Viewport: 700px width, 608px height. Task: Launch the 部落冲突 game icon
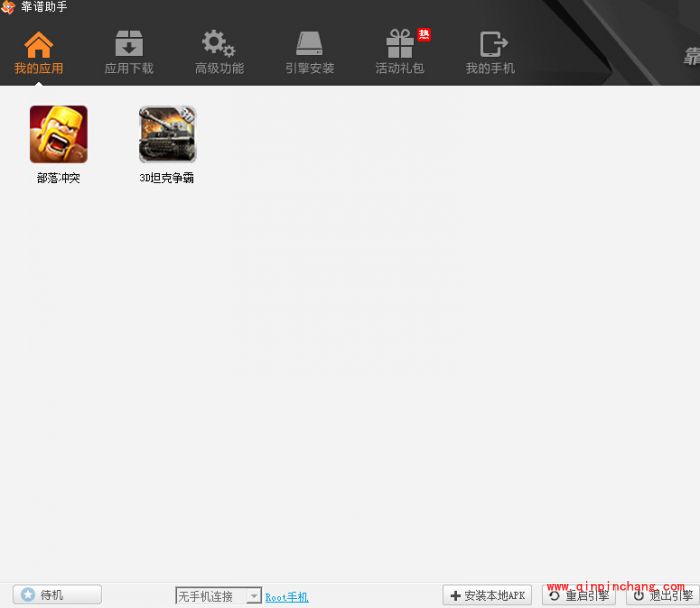click(x=58, y=134)
